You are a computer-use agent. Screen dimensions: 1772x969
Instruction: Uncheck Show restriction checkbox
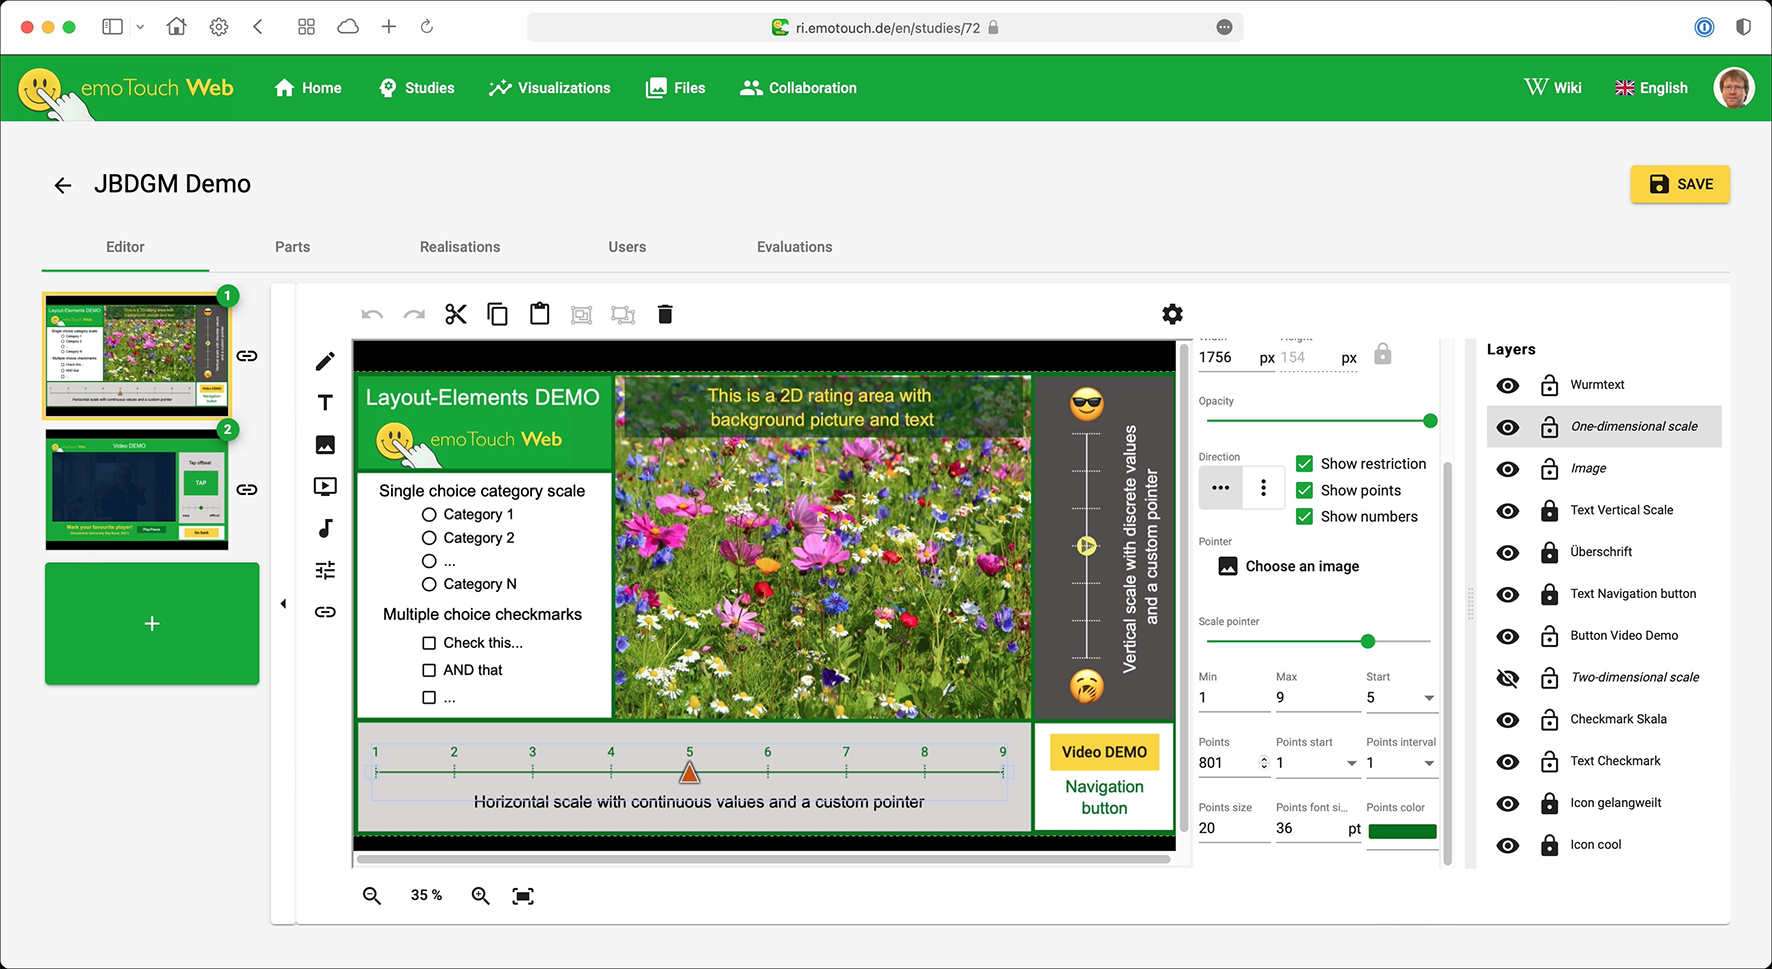click(1304, 464)
